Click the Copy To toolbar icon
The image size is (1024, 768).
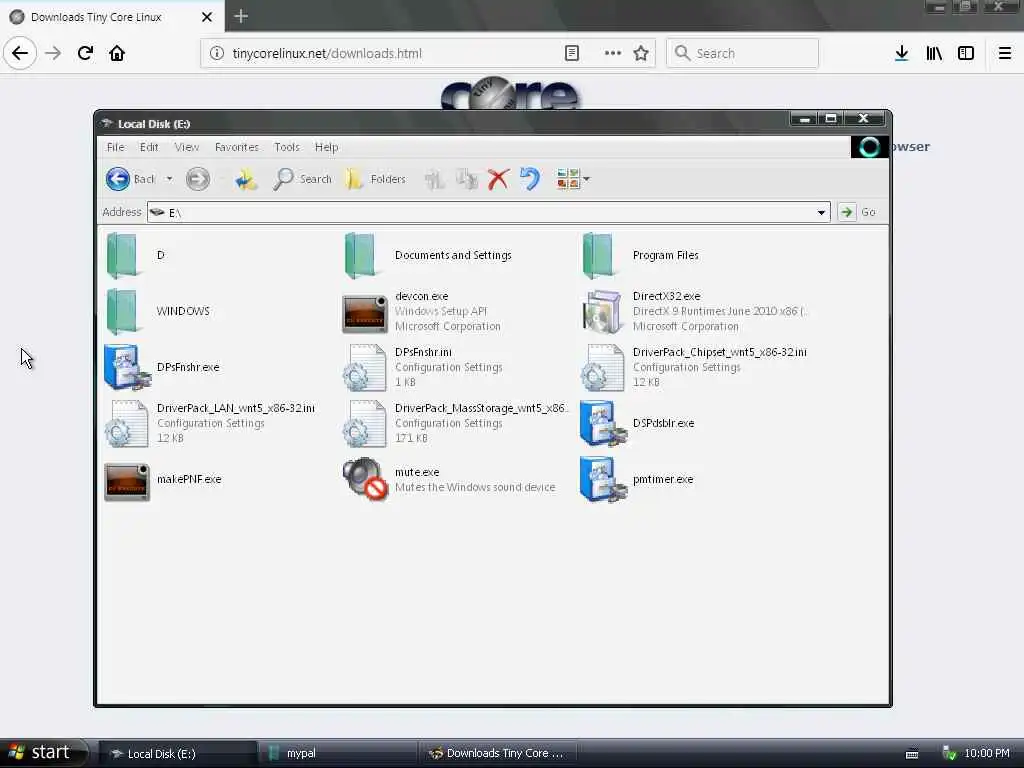[x=467, y=179]
